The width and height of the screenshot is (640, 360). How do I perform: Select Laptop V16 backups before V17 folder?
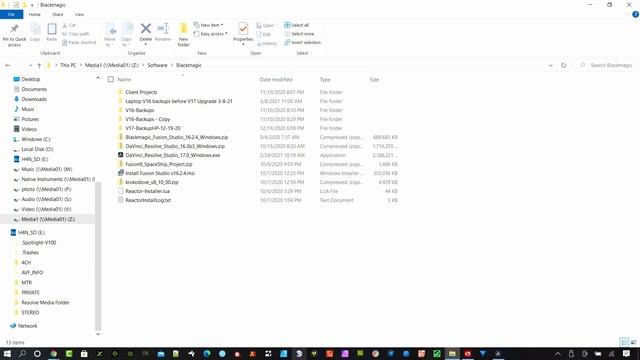(179, 101)
